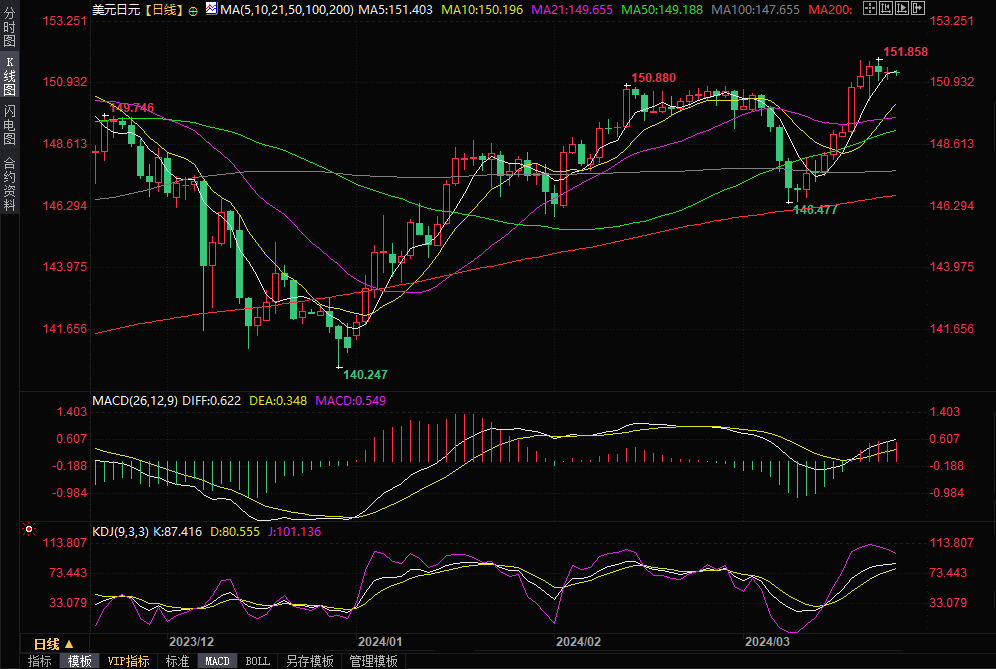Viewport: 996px width, 669px height.
Task: Switch to the BOLL template
Action: pos(257,661)
